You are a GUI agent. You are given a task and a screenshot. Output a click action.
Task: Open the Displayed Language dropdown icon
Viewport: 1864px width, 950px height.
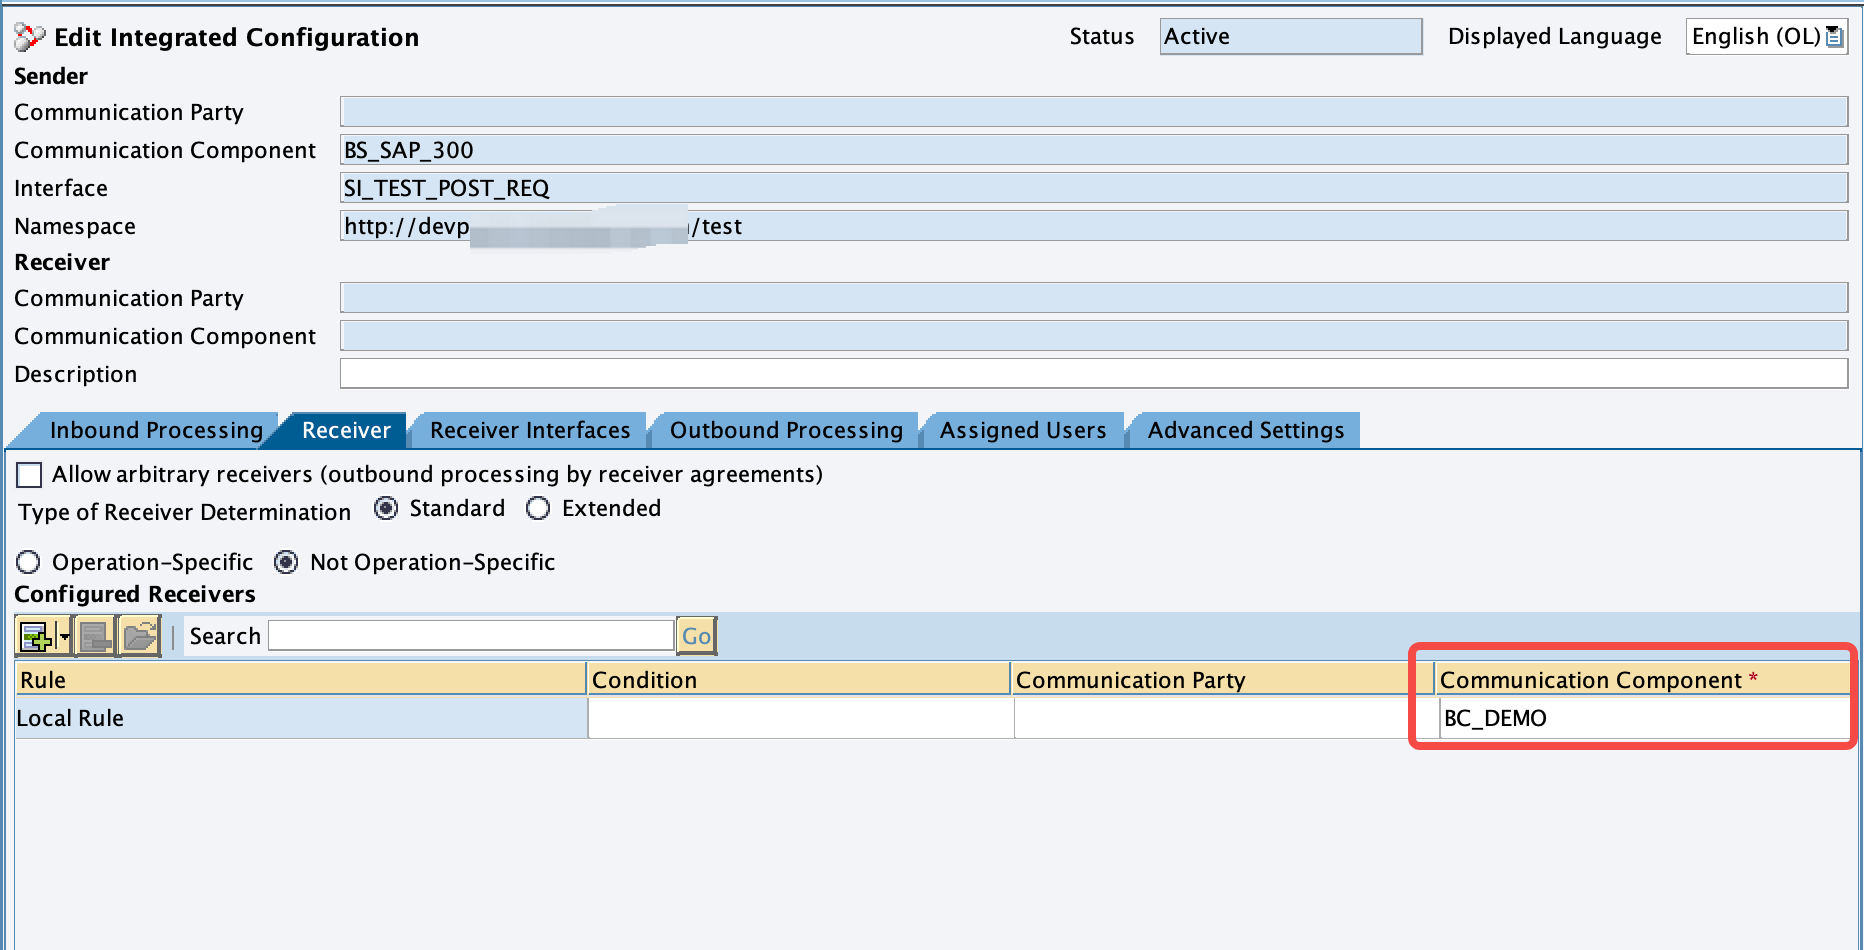click(1835, 37)
